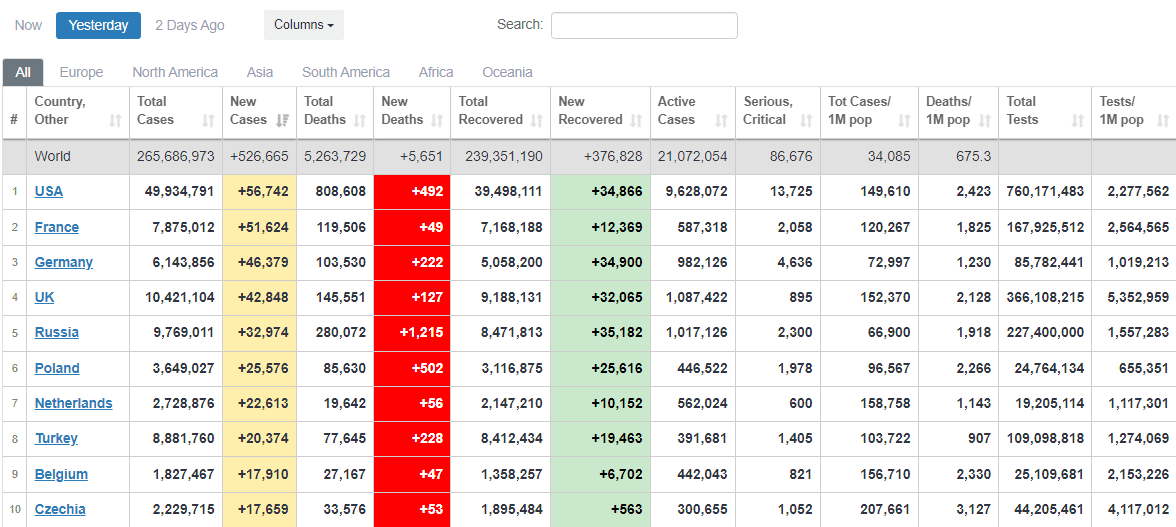Select the South America tab
Viewport: 1176px width, 527px height.
pyautogui.click(x=346, y=72)
